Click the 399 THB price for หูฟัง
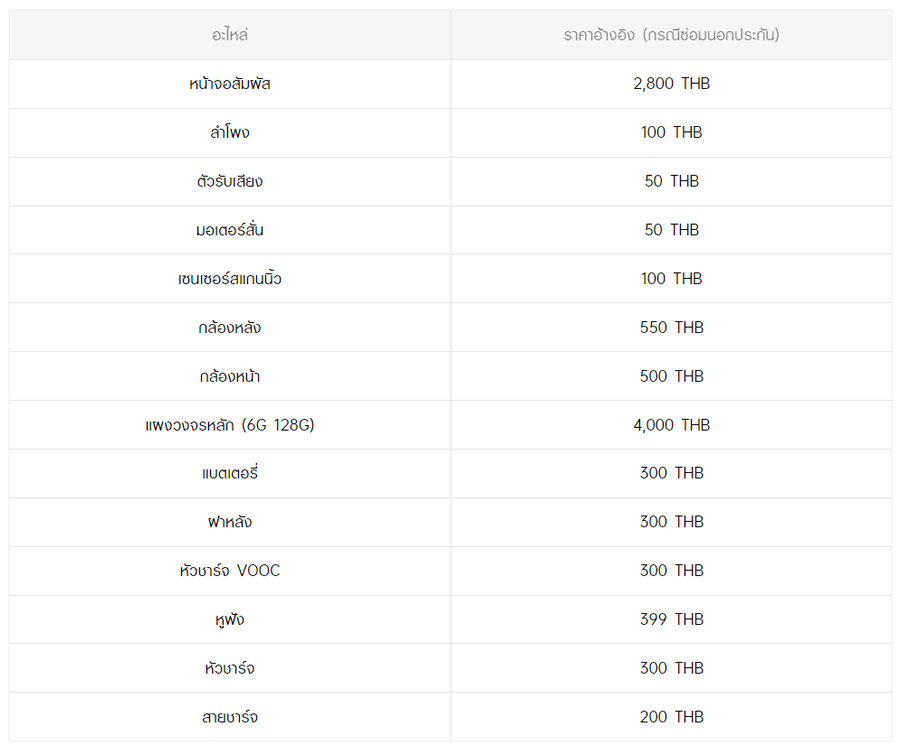 tap(671, 620)
